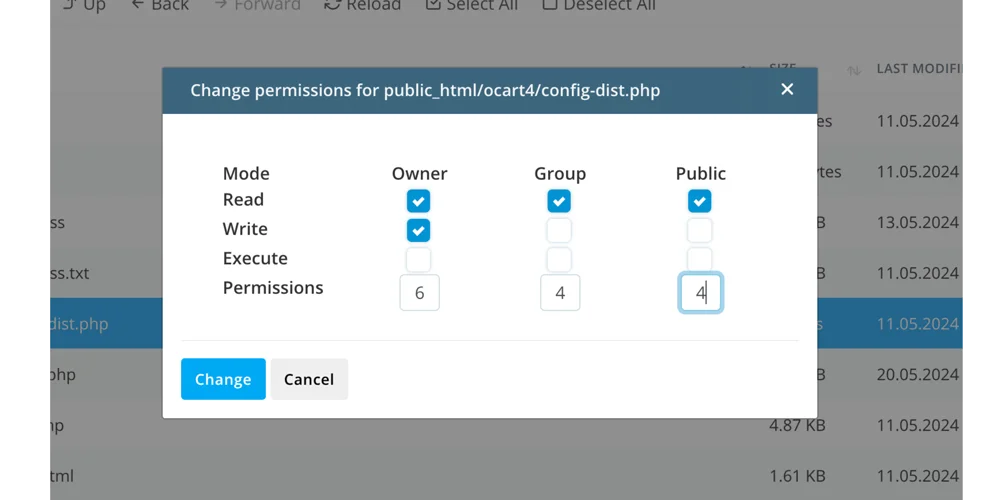
Task: Click the Reload toolbar button
Action: click(362, 5)
